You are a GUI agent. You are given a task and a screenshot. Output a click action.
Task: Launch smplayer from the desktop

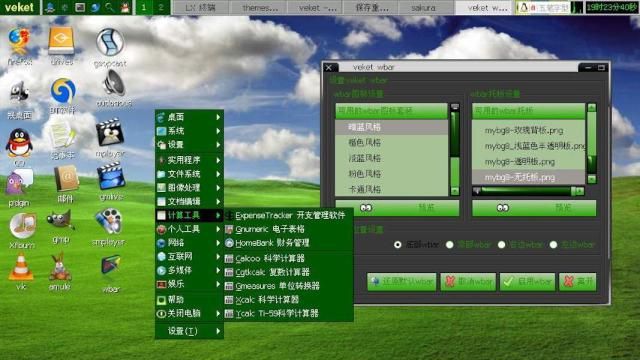[x=109, y=222]
